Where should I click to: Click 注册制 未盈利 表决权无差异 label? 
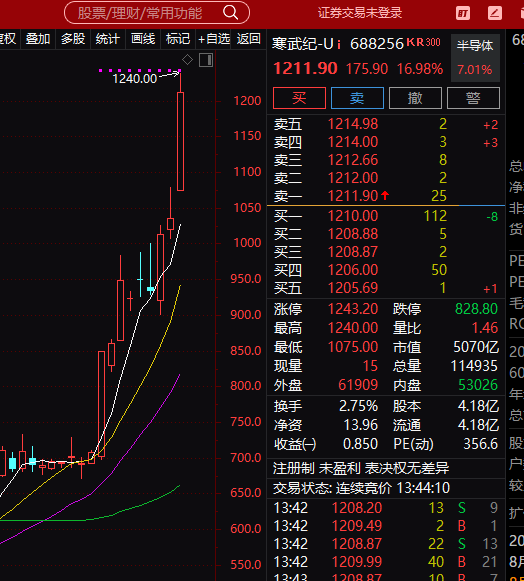point(361,468)
